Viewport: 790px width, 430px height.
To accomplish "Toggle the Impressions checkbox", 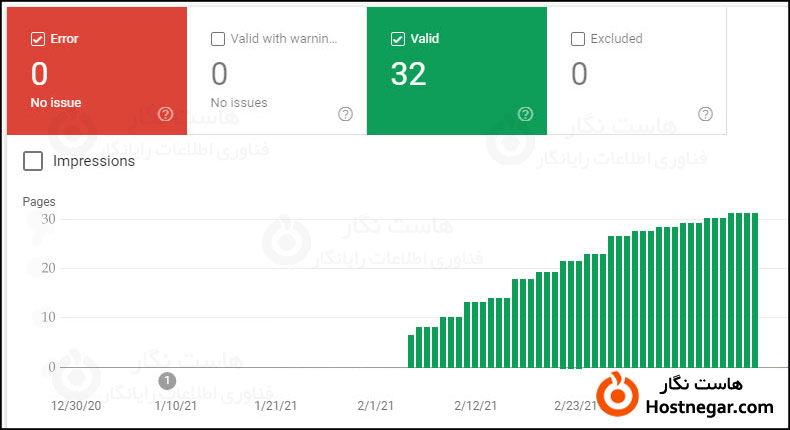I will 33,161.
